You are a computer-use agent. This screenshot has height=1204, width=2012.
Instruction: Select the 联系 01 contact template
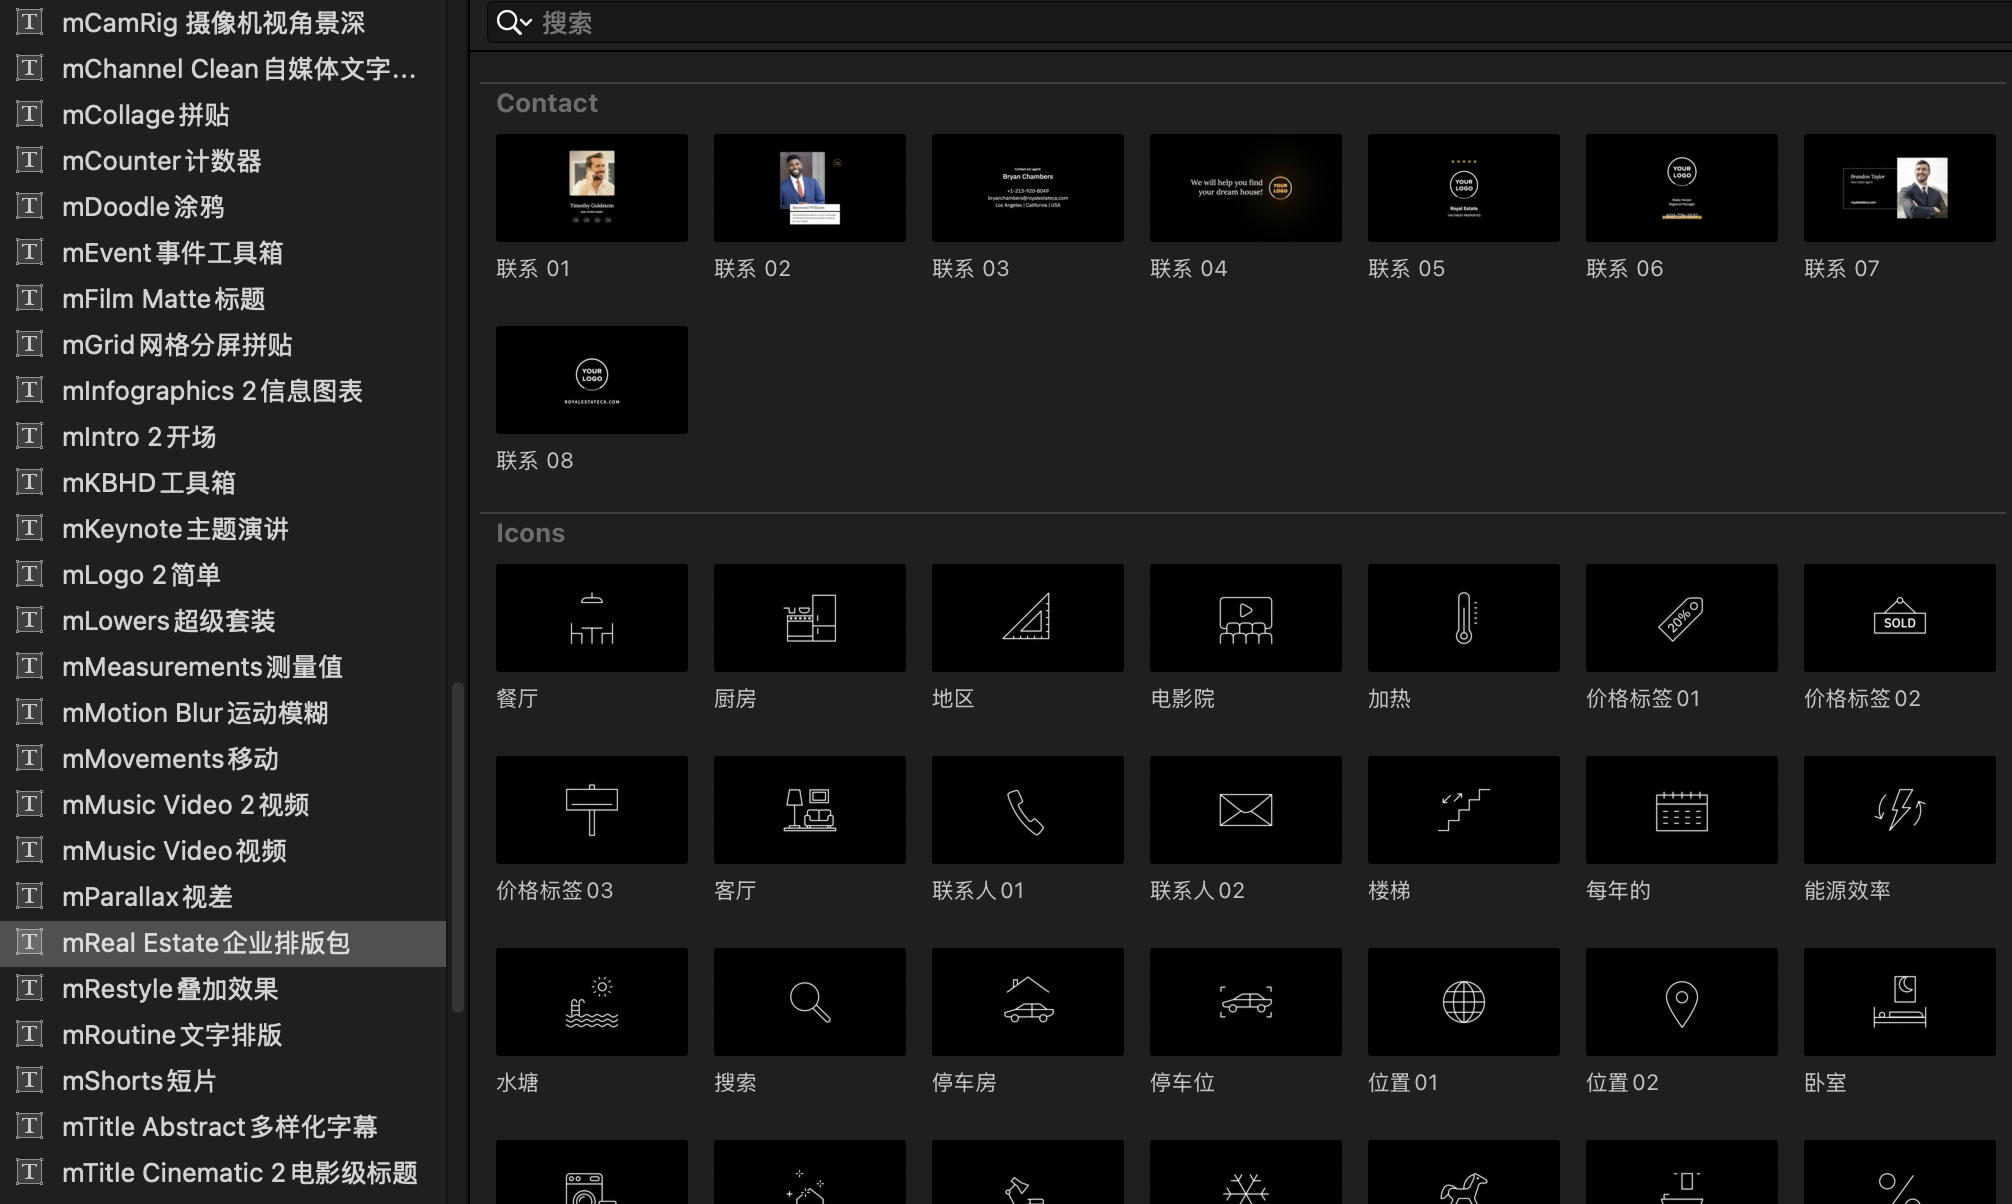(592, 188)
